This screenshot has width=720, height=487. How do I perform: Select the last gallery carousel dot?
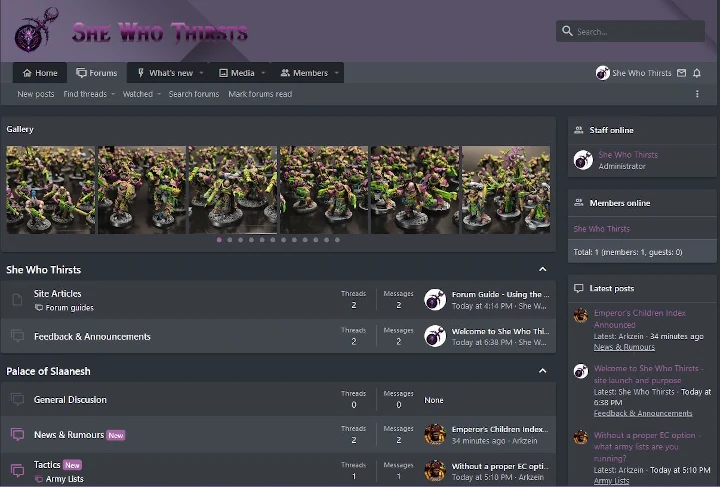tap(337, 240)
